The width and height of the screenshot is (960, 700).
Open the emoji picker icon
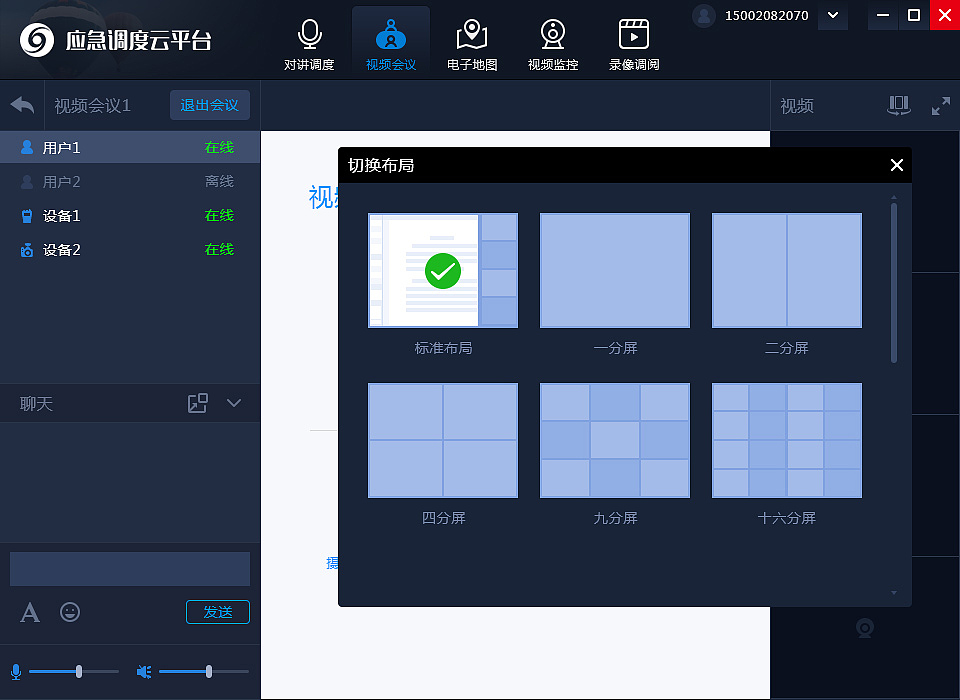[70, 612]
